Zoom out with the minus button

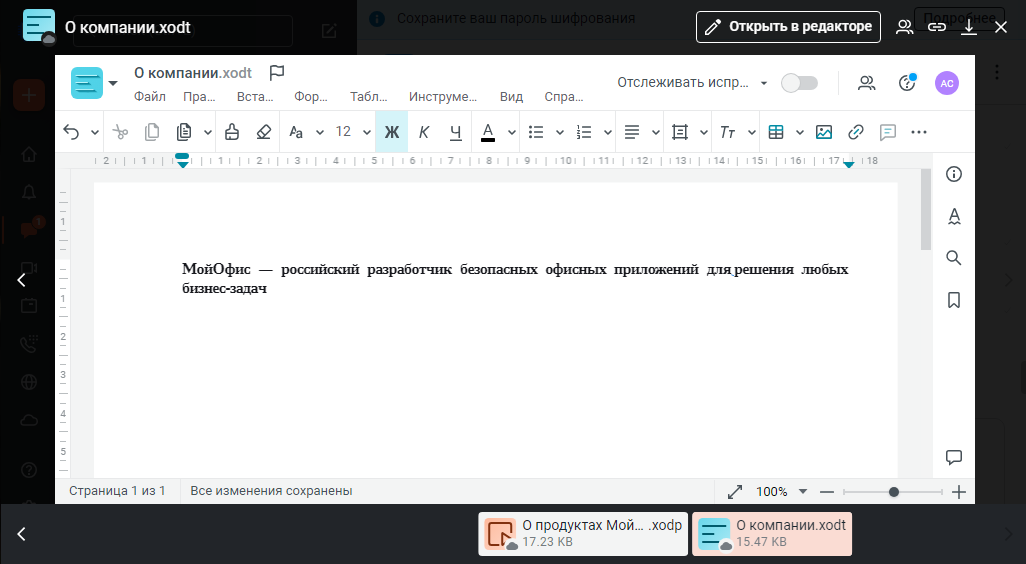pyautogui.click(x=827, y=492)
